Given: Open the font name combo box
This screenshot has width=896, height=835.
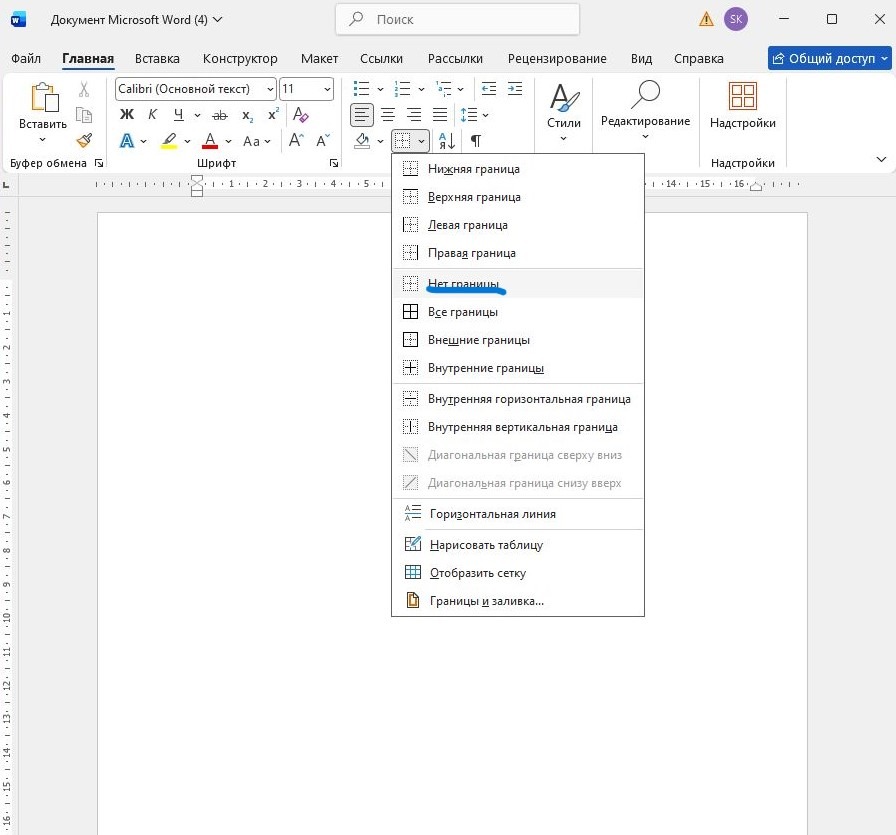Looking at the screenshot, I should click(195, 89).
